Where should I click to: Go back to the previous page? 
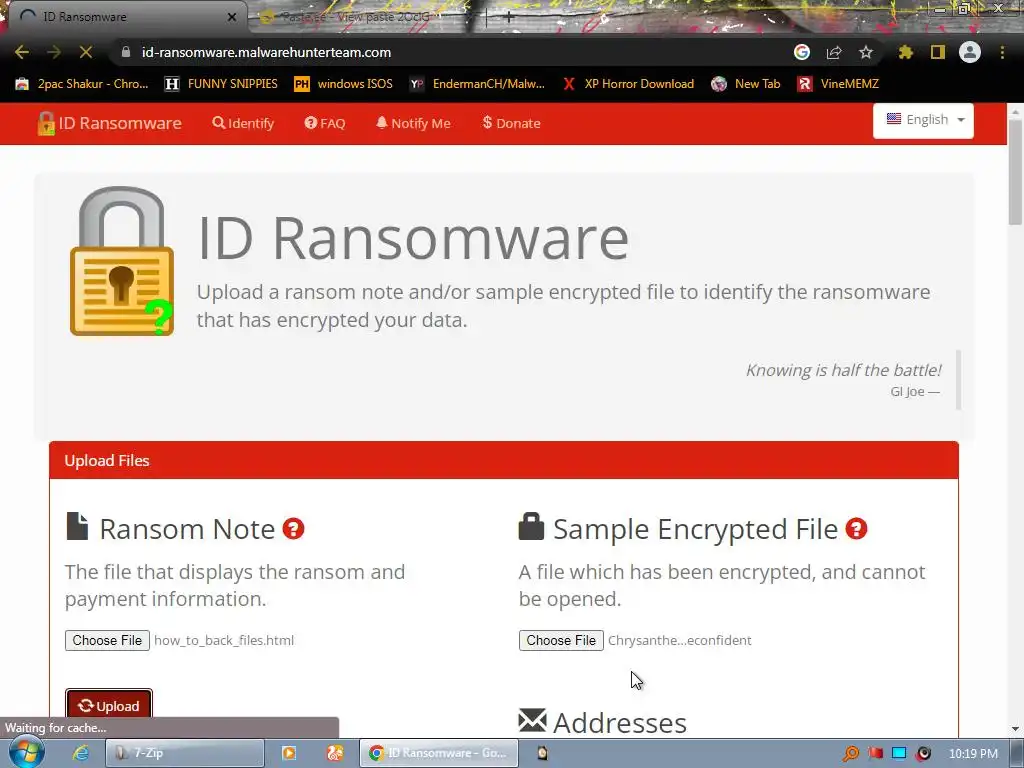pyautogui.click(x=22, y=52)
